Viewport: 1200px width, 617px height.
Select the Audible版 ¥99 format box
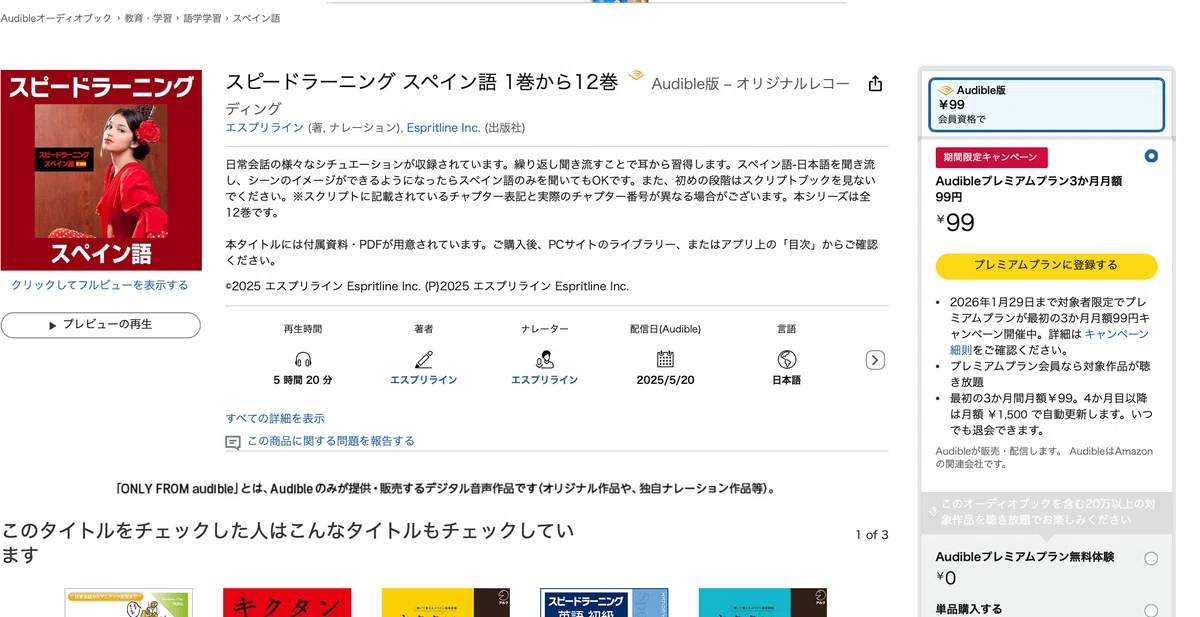coord(1047,105)
